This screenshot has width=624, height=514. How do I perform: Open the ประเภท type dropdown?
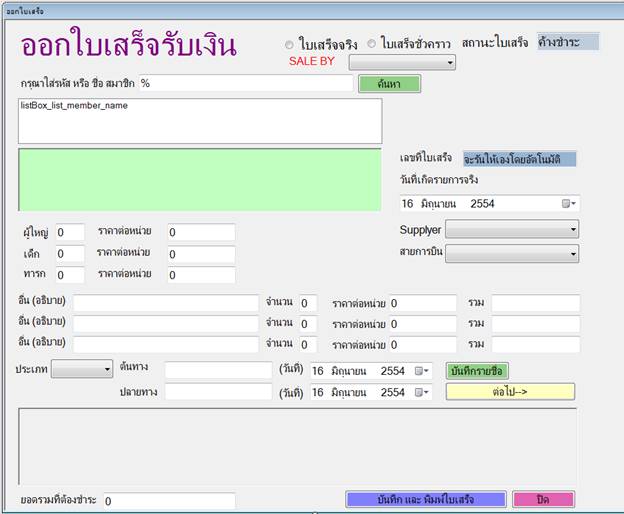click(82, 369)
